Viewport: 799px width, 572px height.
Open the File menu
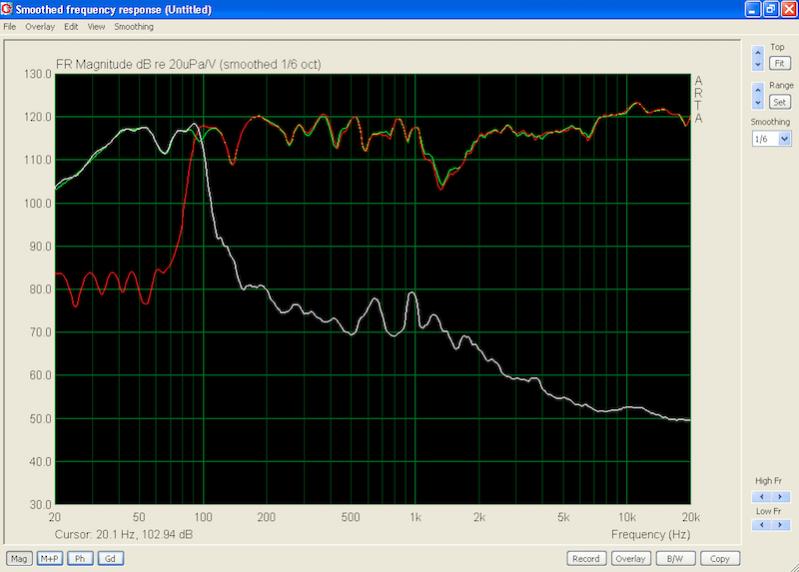[x=10, y=26]
